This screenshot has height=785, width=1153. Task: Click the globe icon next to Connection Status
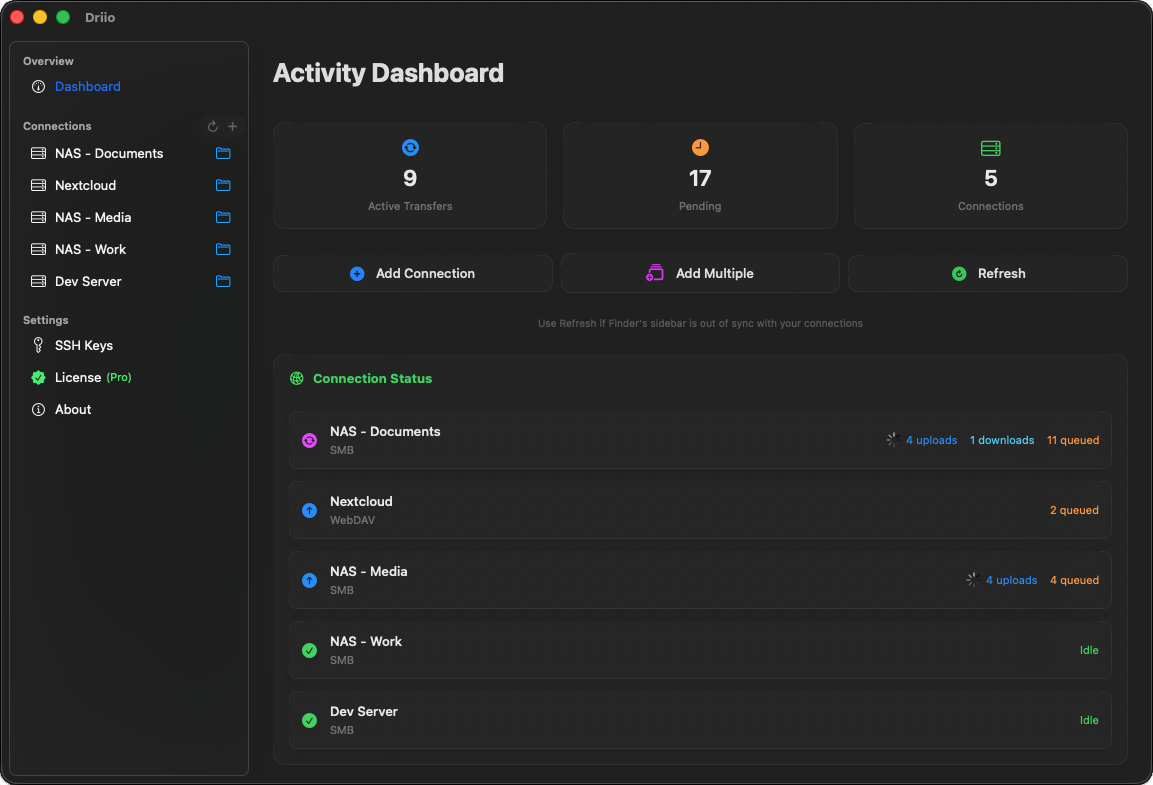[x=296, y=378]
